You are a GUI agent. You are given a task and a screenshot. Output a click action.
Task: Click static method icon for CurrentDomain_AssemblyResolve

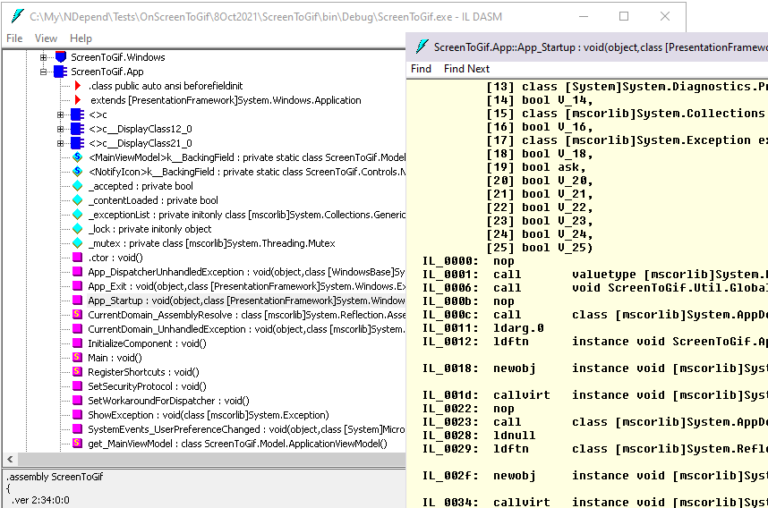77,314
